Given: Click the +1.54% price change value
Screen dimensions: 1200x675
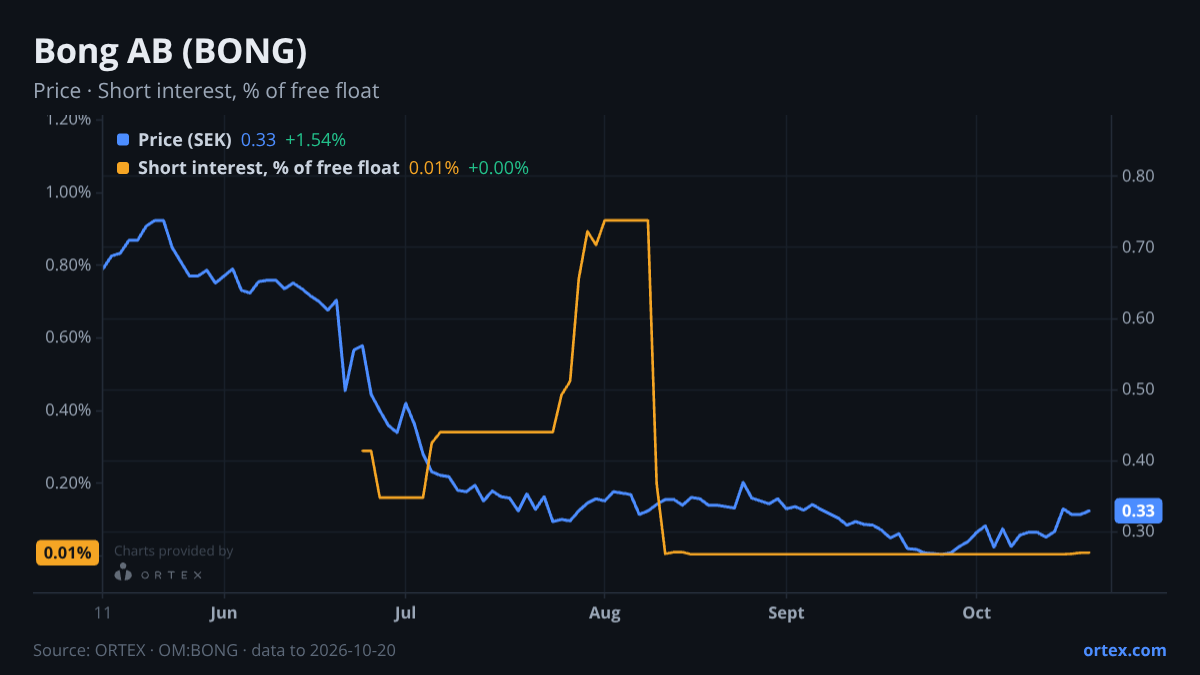Looking at the screenshot, I should point(315,140).
